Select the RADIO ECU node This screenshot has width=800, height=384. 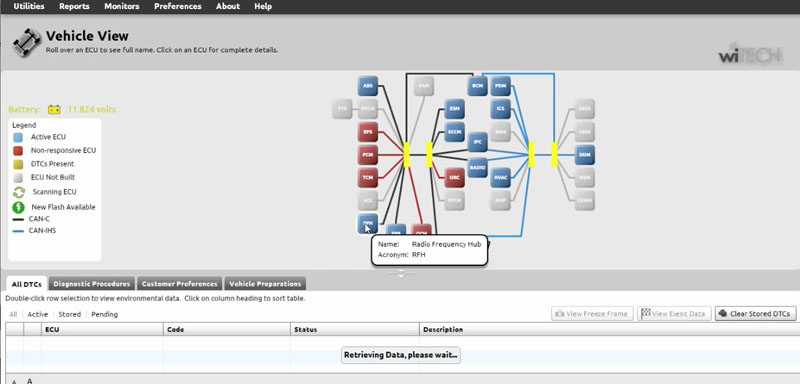tap(477, 167)
